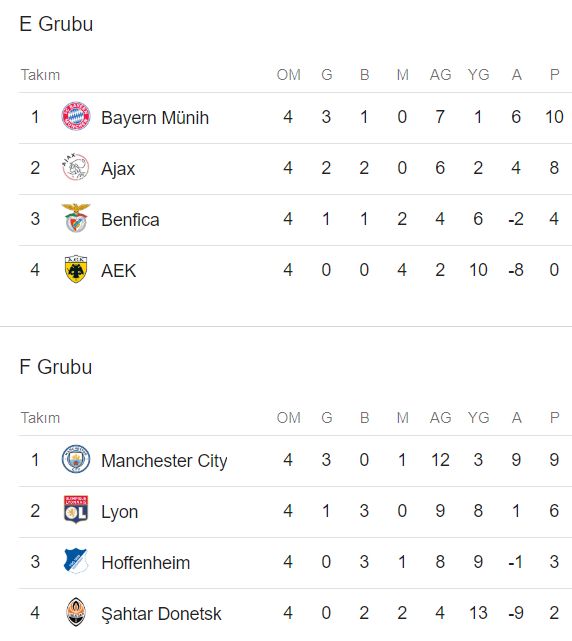Click the Manchester City badge
Image resolution: width=572 pixels, height=641 pixels.
coord(76,459)
